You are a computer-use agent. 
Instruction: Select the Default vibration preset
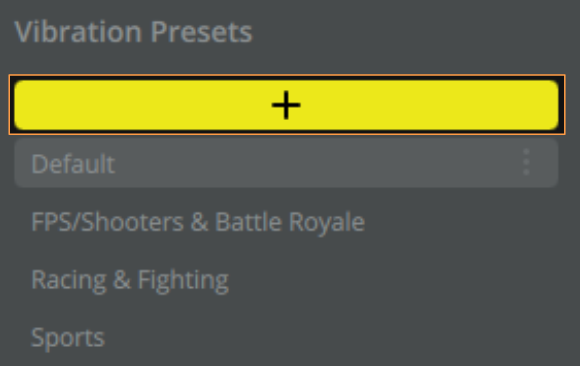pos(286,163)
